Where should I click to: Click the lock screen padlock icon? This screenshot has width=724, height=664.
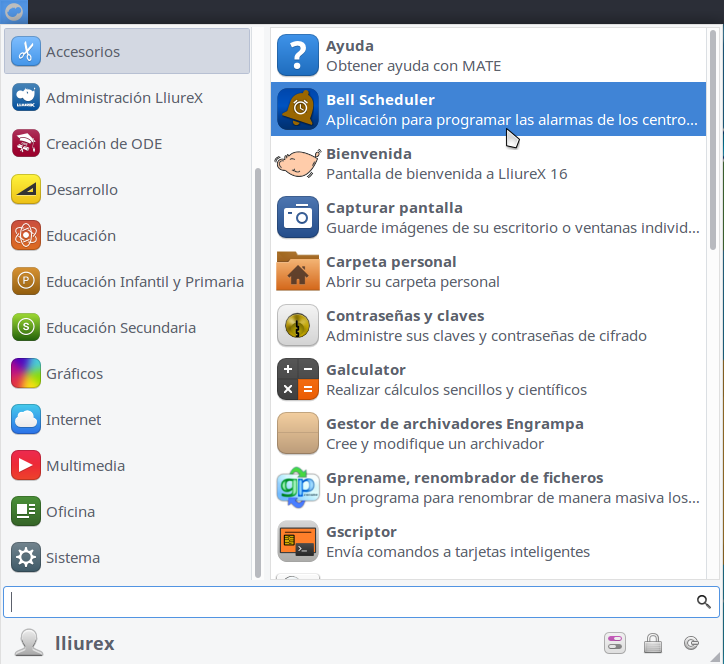point(652,643)
